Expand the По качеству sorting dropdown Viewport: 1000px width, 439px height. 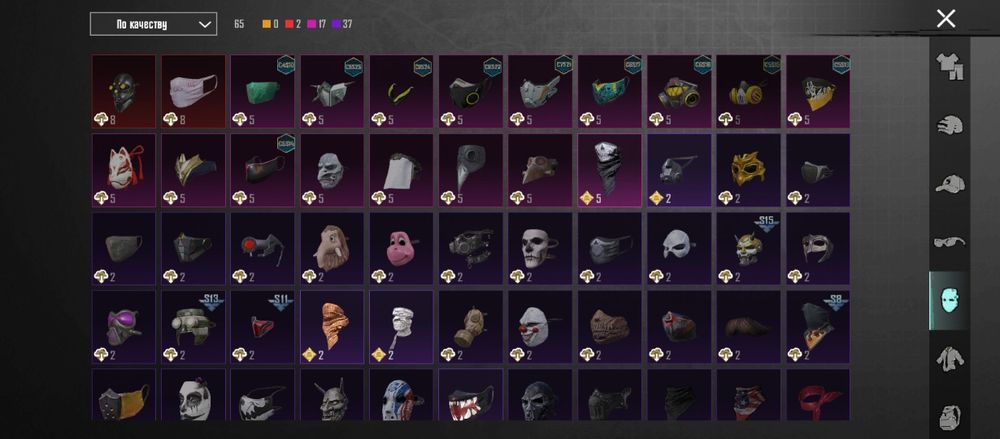point(153,24)
